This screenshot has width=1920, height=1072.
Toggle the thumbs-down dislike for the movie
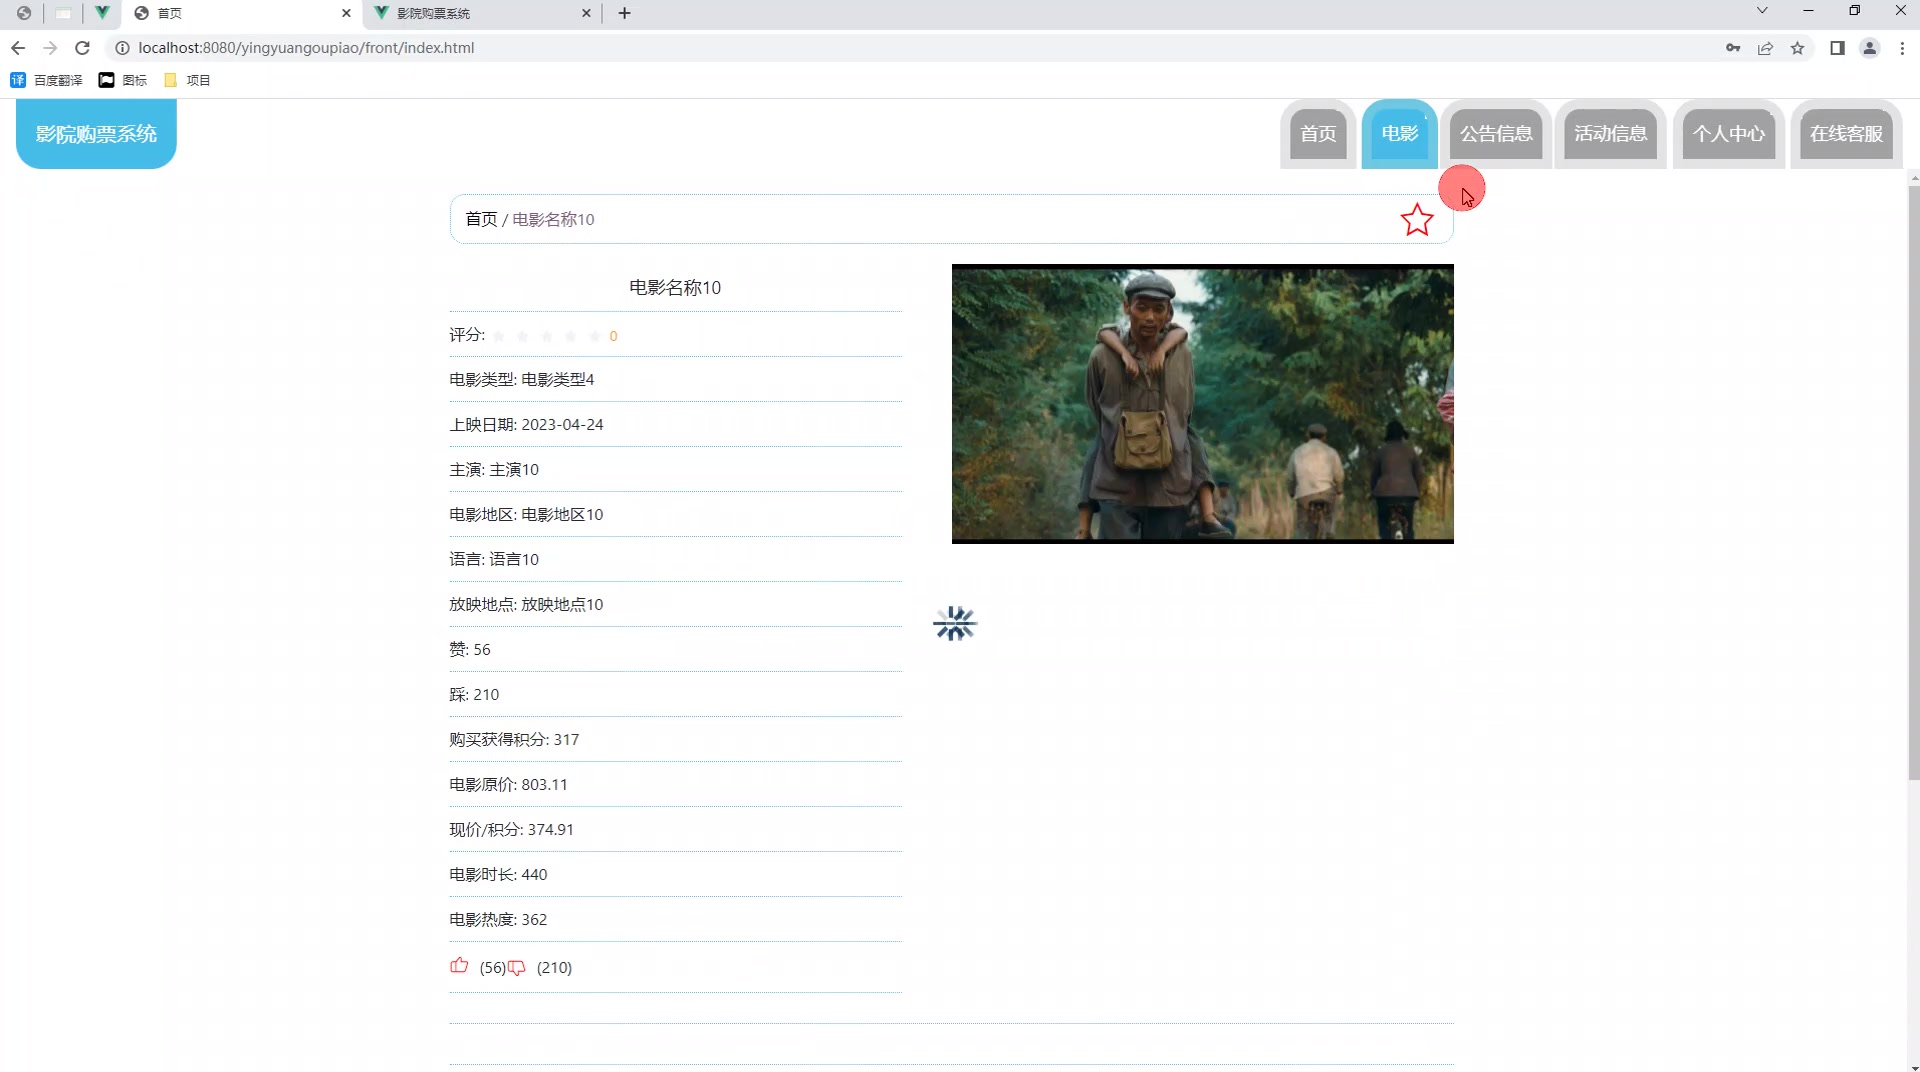(x=516, y=968)
